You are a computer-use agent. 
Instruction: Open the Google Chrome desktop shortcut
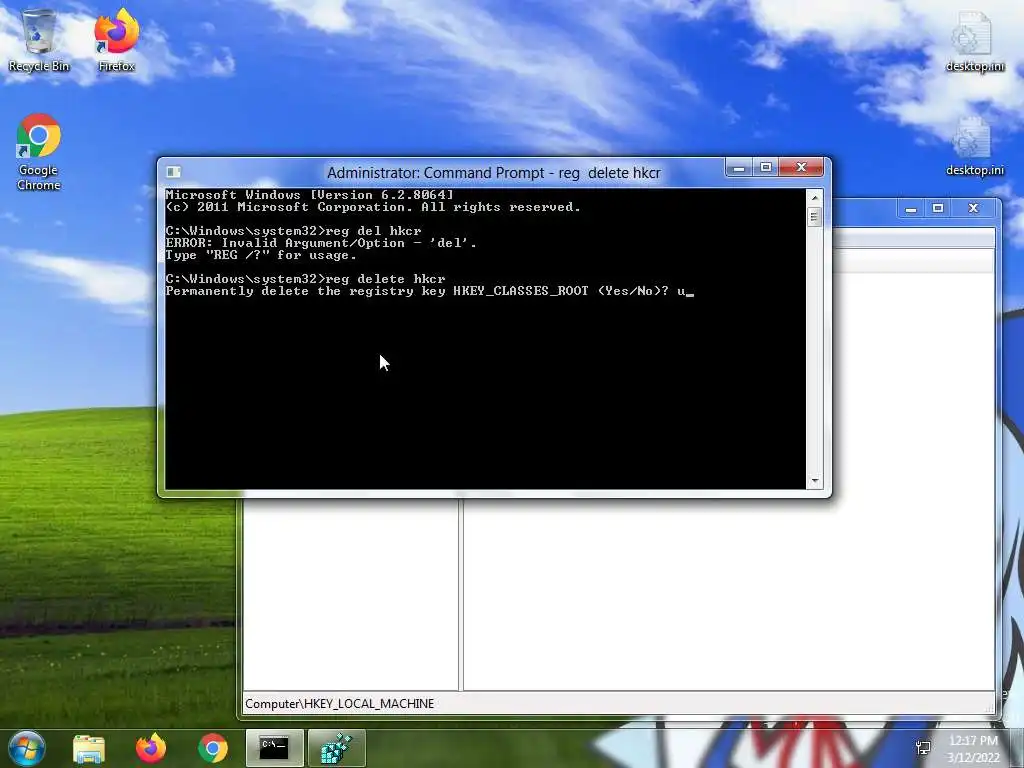[x=39, y=152]
